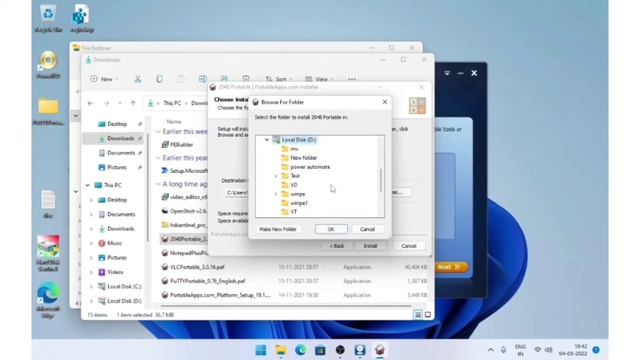640x360 pixels.
Task: Select the PEBuilder file
Action: [182, 144]
